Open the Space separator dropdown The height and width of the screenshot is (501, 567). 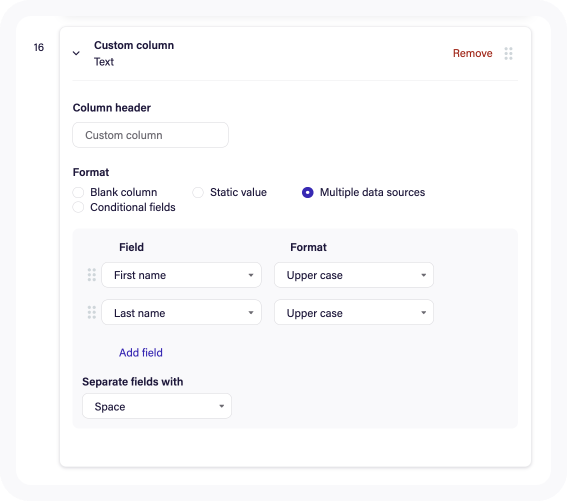coord(157,406)
